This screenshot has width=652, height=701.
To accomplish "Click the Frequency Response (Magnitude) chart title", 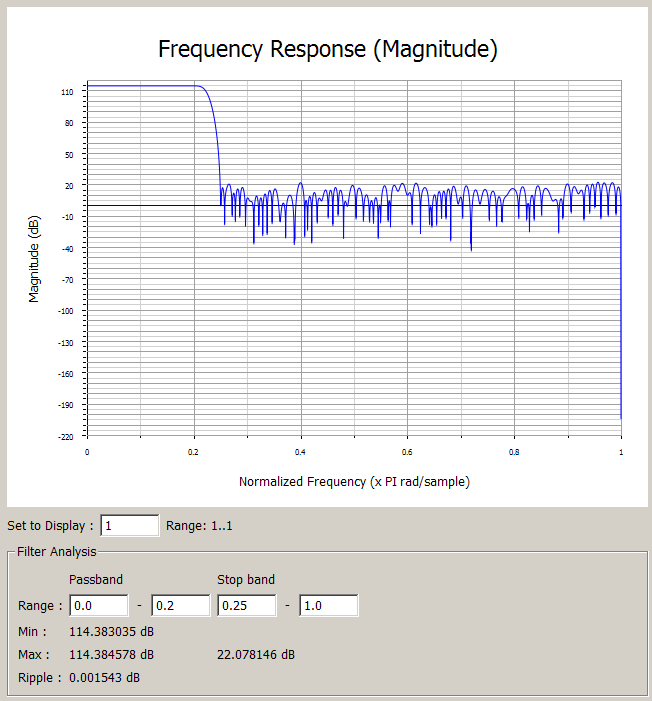I will [328, 49].
